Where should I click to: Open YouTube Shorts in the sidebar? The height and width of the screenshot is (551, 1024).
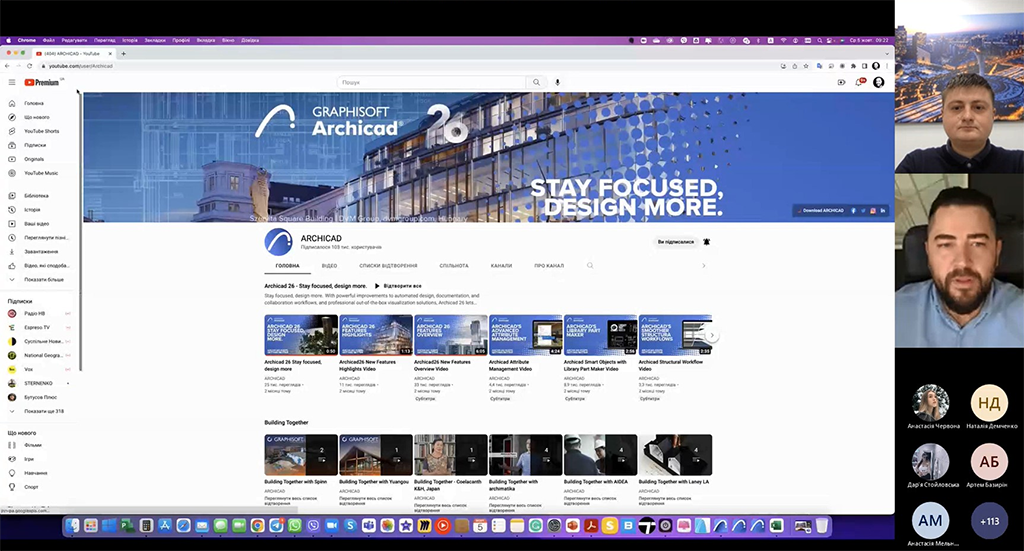point(39,131)
